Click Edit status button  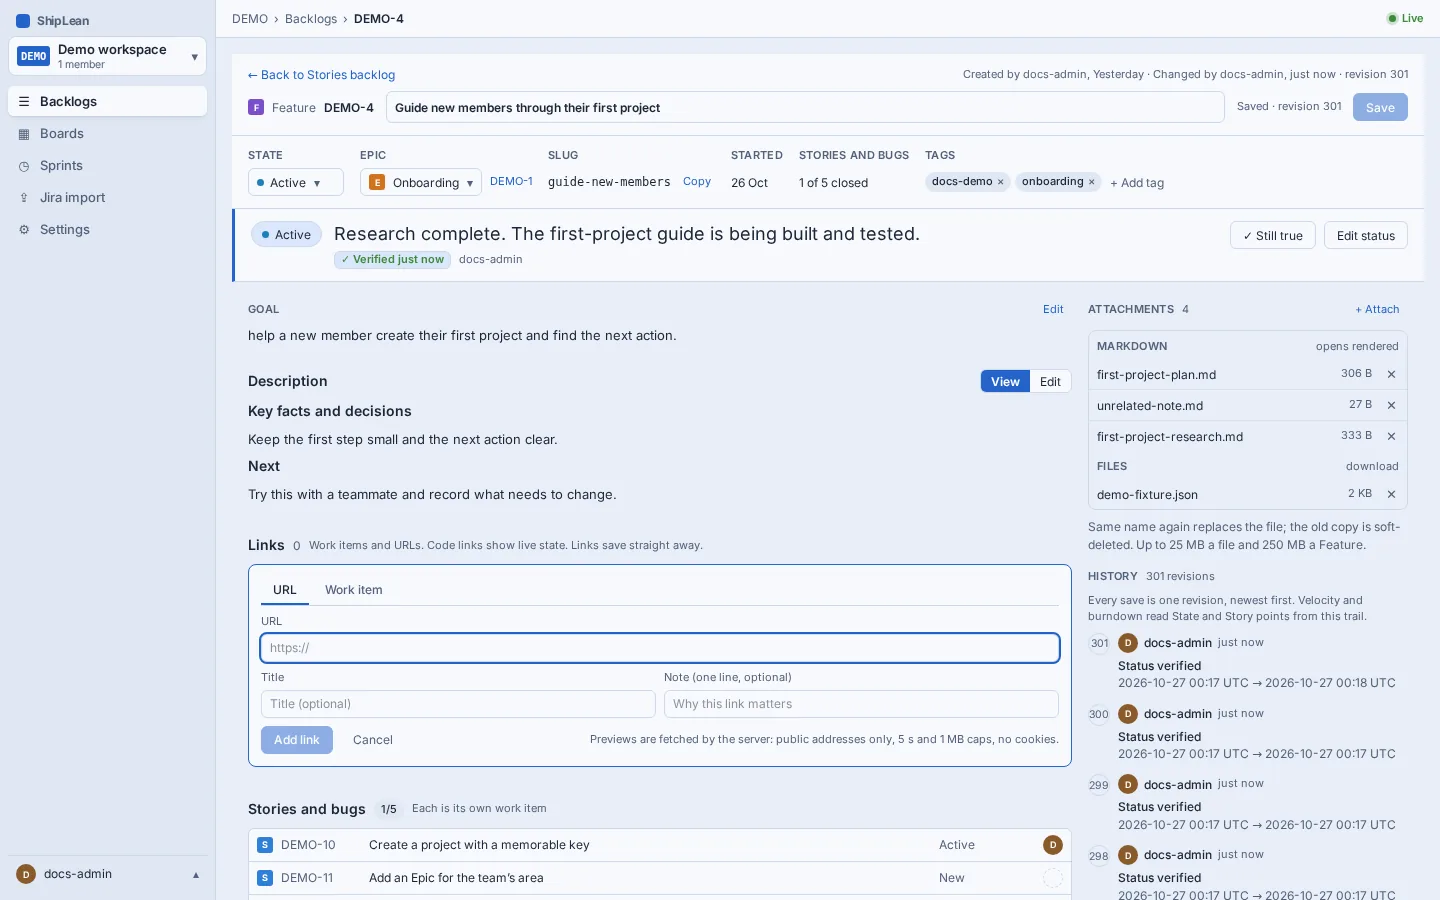point(1365,235)
